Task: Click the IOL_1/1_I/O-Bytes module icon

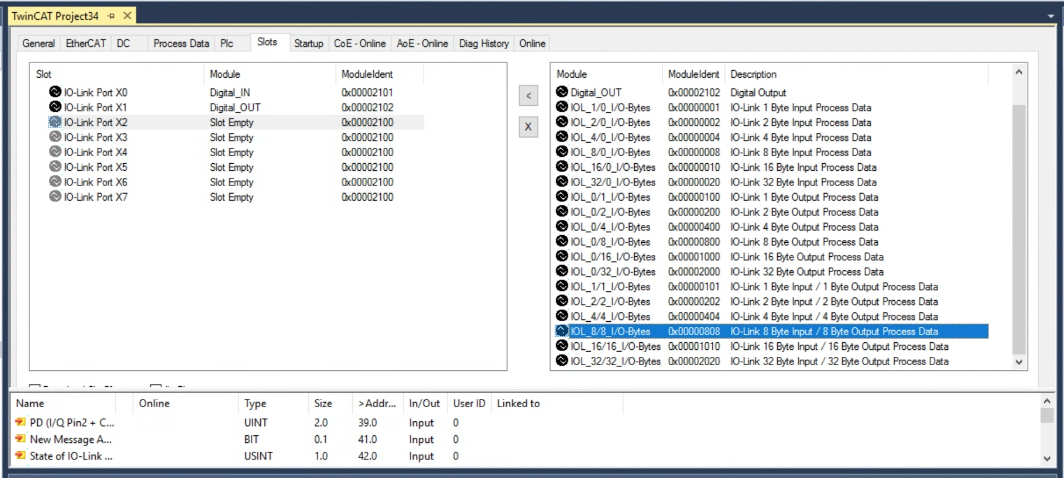Action: (x=562, y=287)
